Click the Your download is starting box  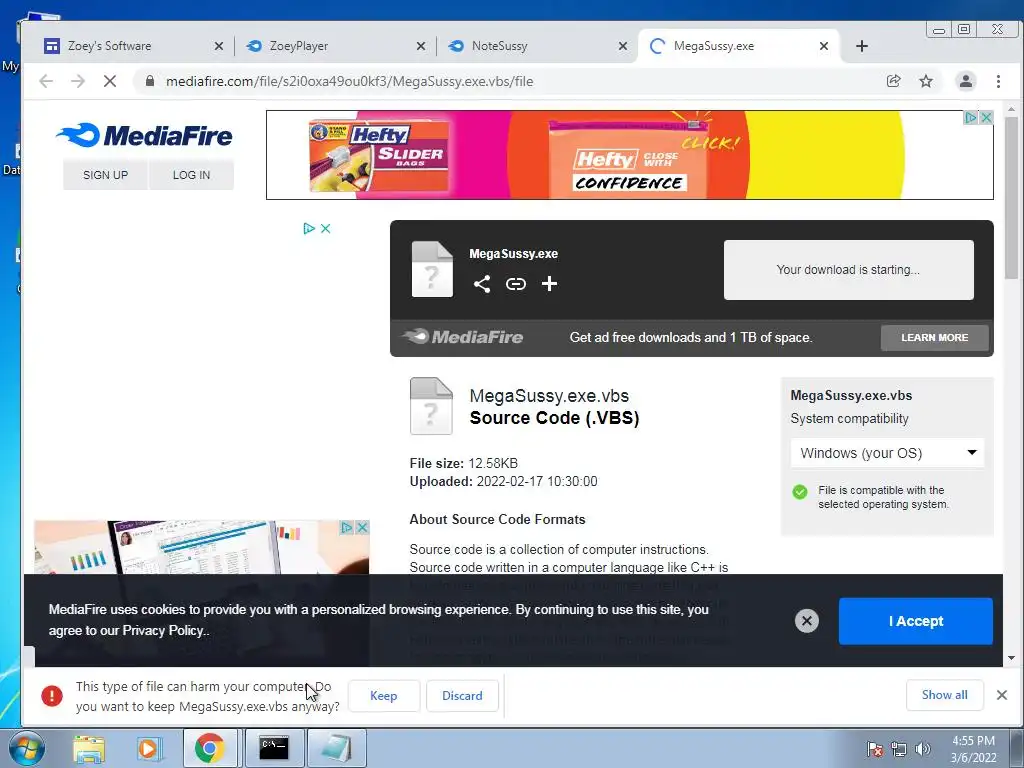tap(848, 270)
